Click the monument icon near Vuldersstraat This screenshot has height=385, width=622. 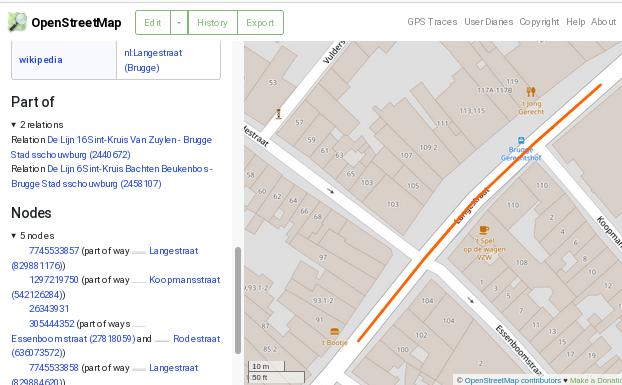[x=279, y=114]
